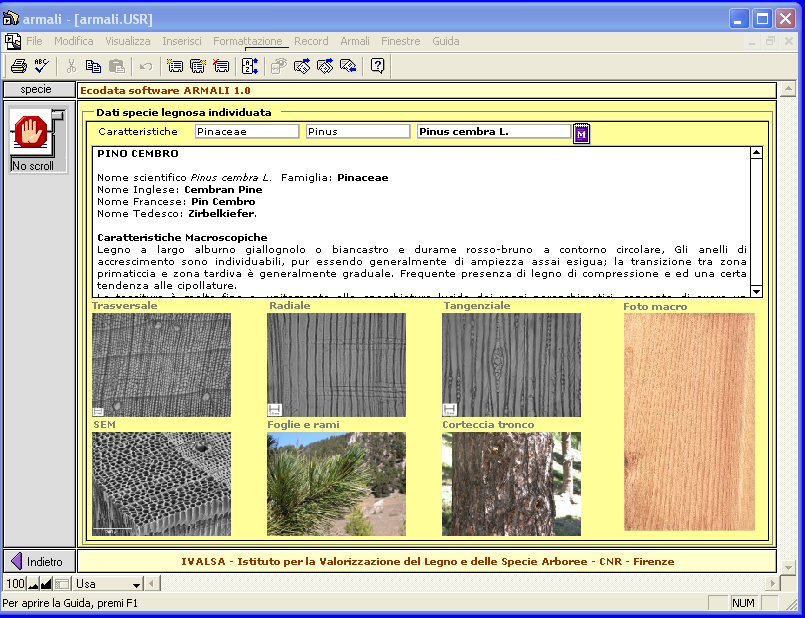Go back with the Indietro button
805x618 pixels.
pyautogui.click(x=40, y=561)
